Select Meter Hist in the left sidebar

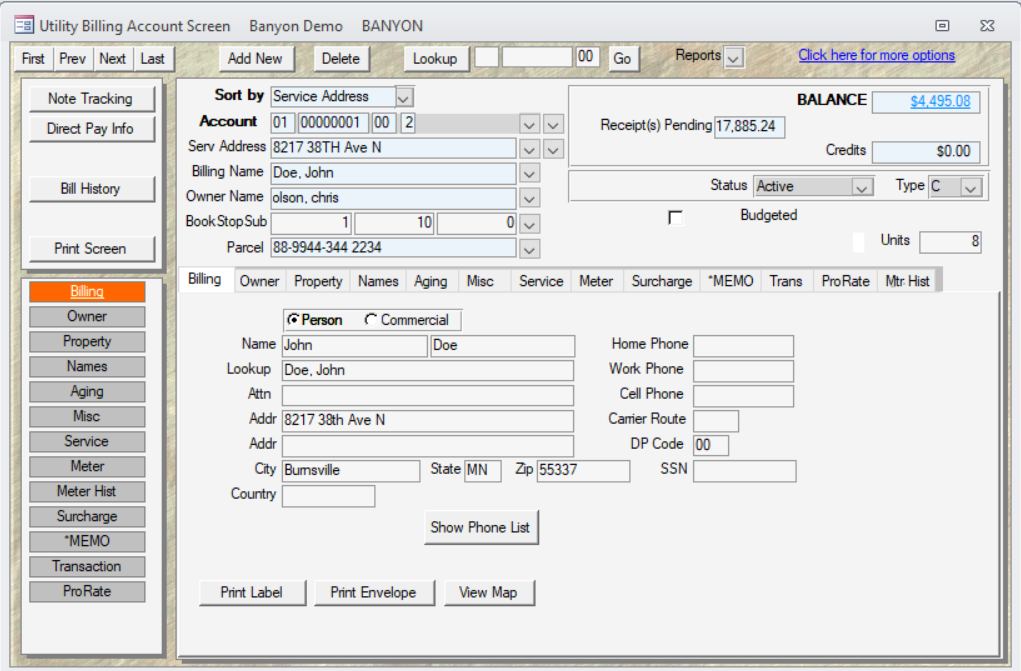[87, 491]
